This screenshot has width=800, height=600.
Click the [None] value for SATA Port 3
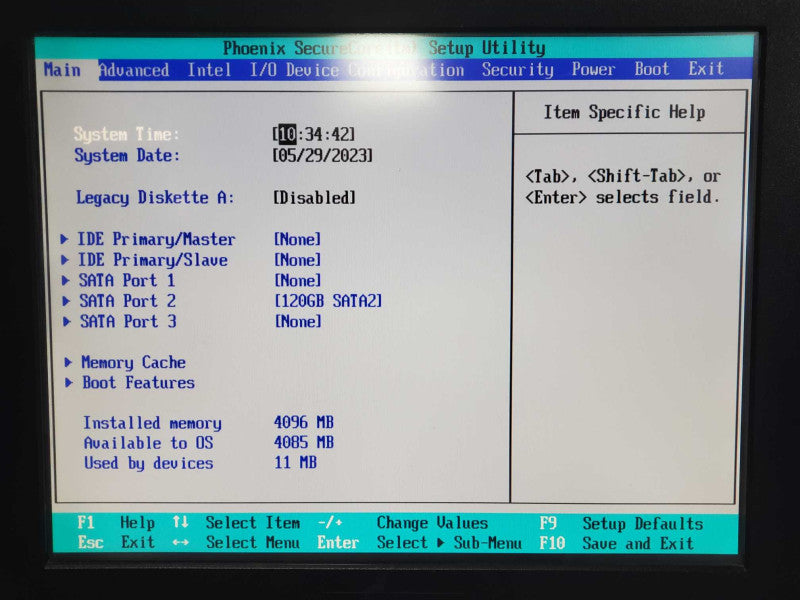pyautogui.click(x=298, y=321)
